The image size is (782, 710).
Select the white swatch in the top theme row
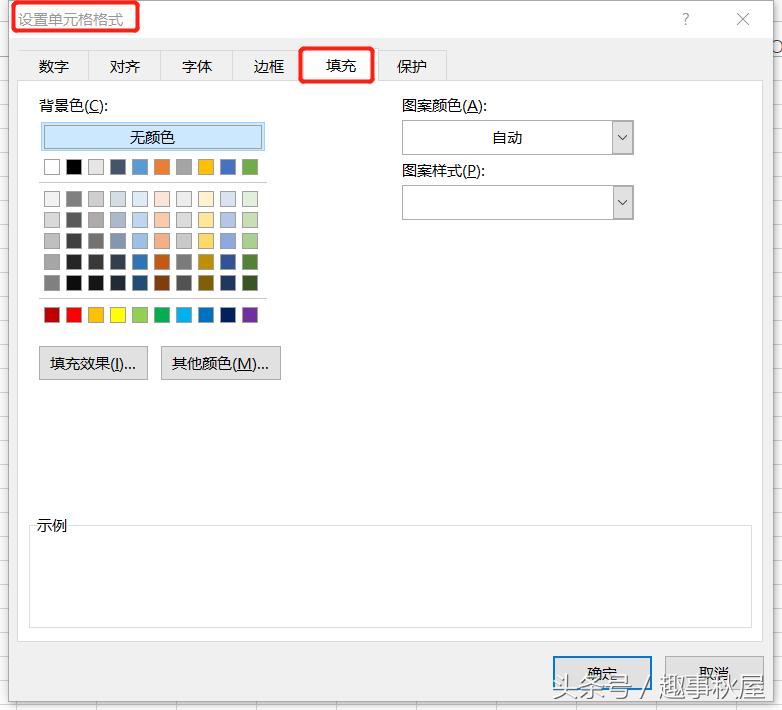pos(52,167)
